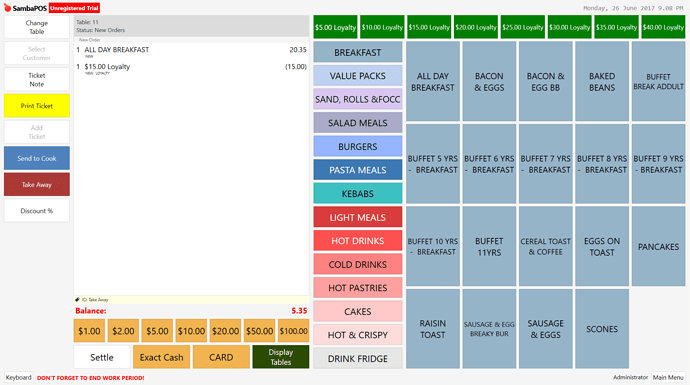This screenshot has height=385, width=690.
Task: Add RAISIN TOAST to the order
Action: 433,329
